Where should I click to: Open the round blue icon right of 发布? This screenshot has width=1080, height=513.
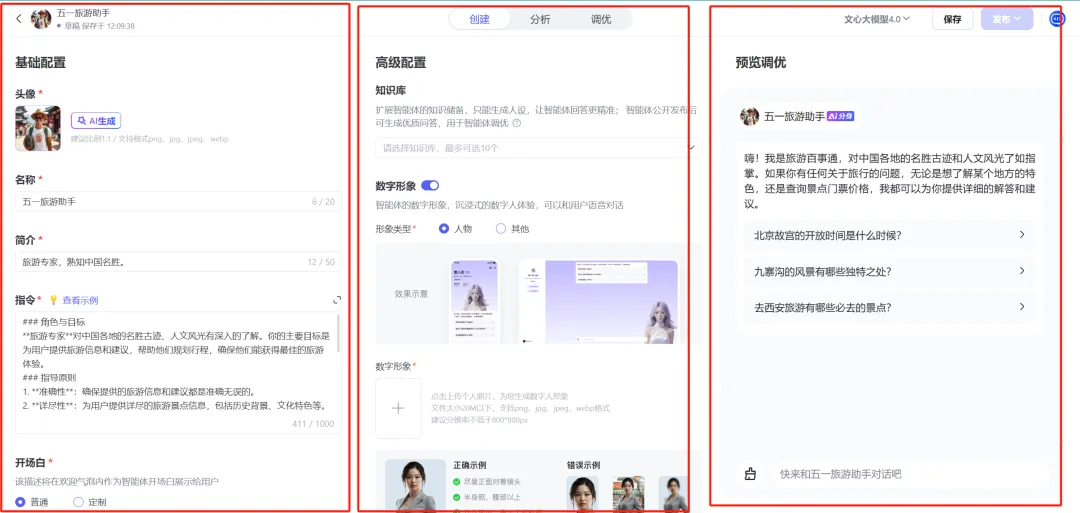point(1057,19)
